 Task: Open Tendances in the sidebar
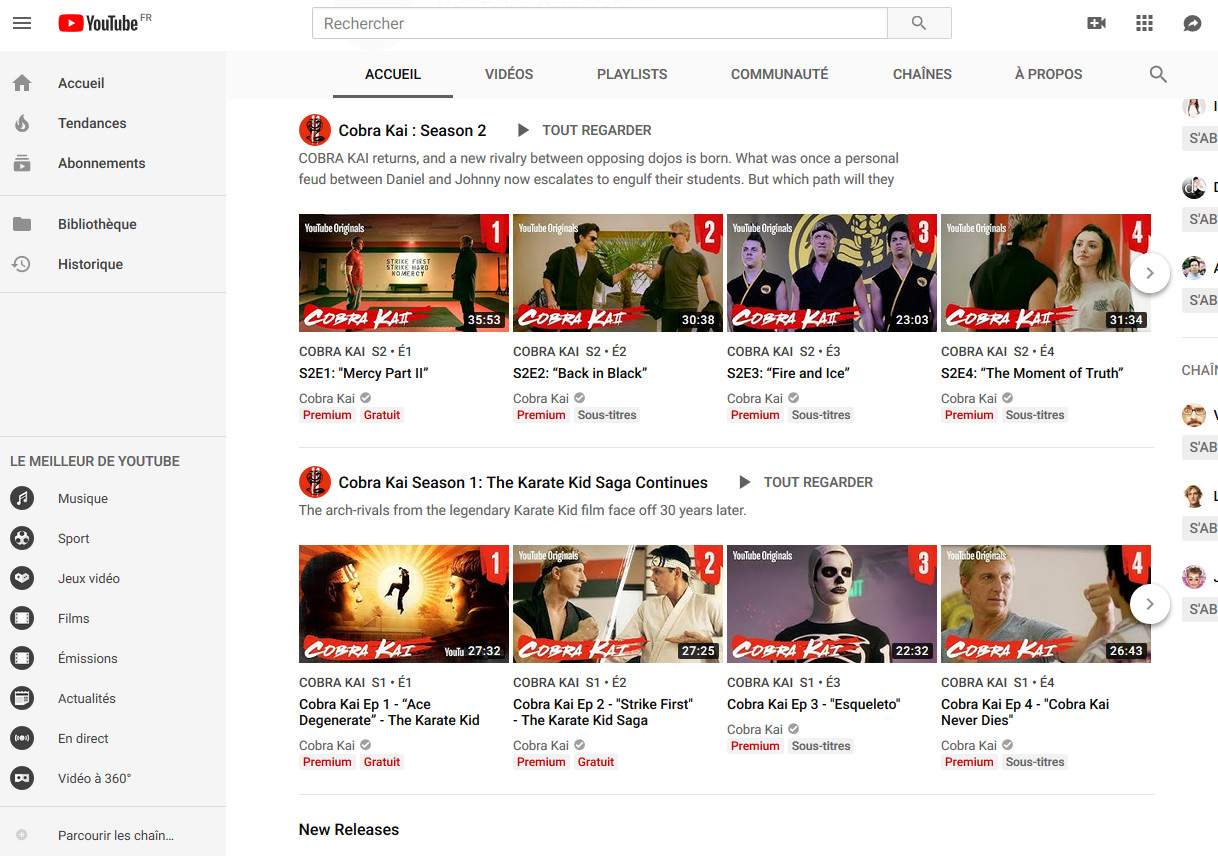113,123
